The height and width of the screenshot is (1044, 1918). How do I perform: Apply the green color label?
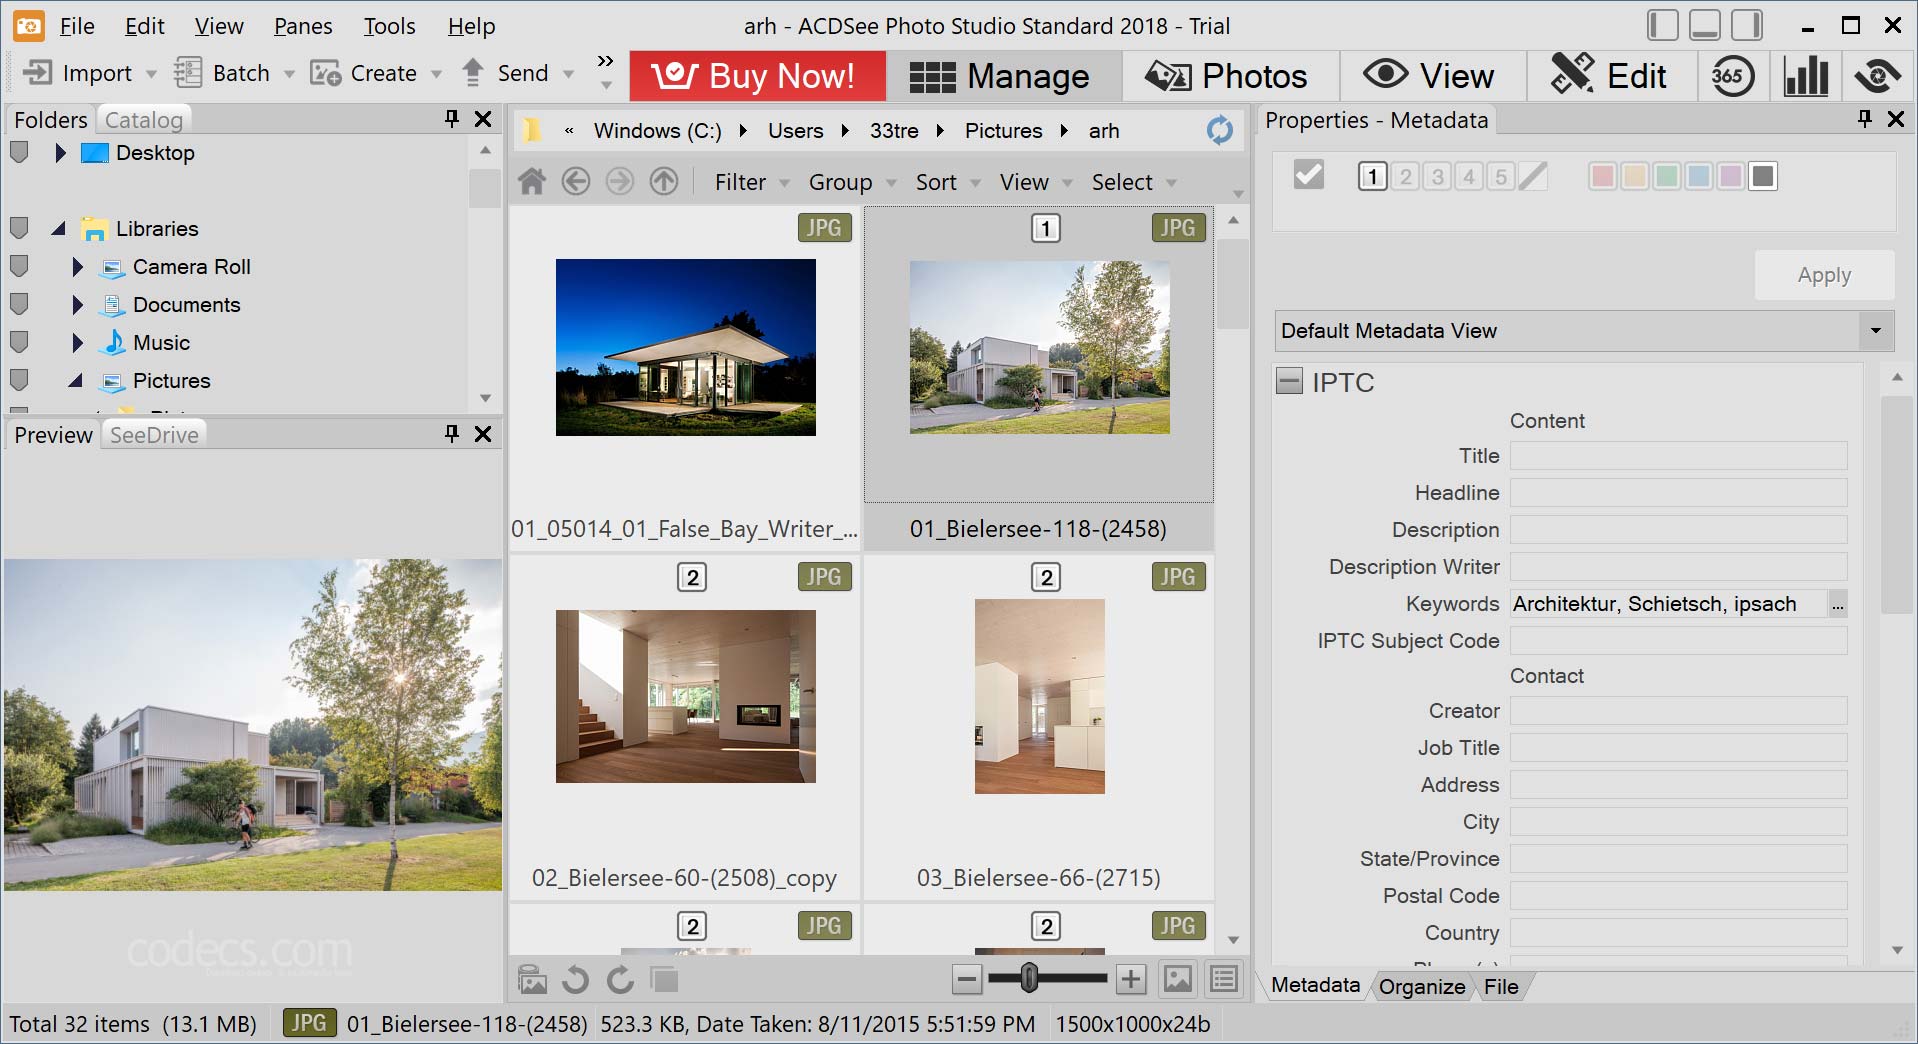1666,177
